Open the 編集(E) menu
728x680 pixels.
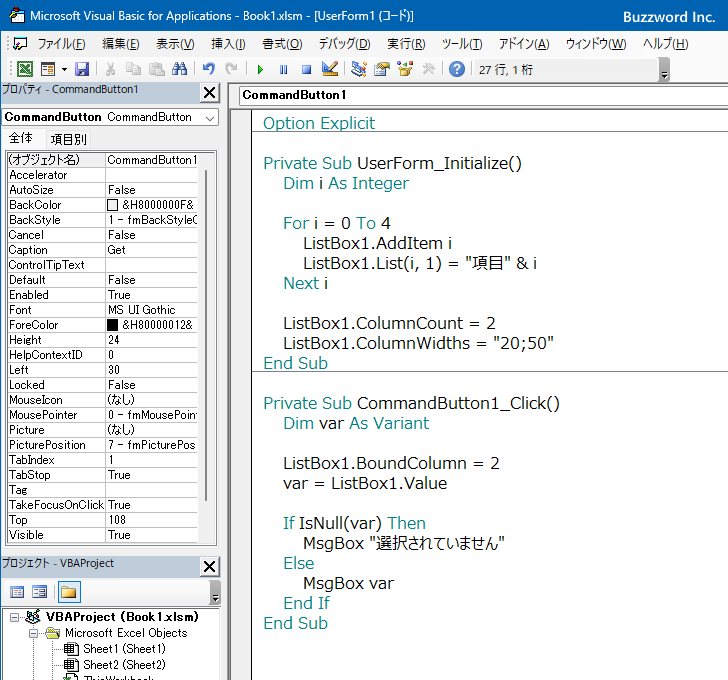click(x=121, y=44)
